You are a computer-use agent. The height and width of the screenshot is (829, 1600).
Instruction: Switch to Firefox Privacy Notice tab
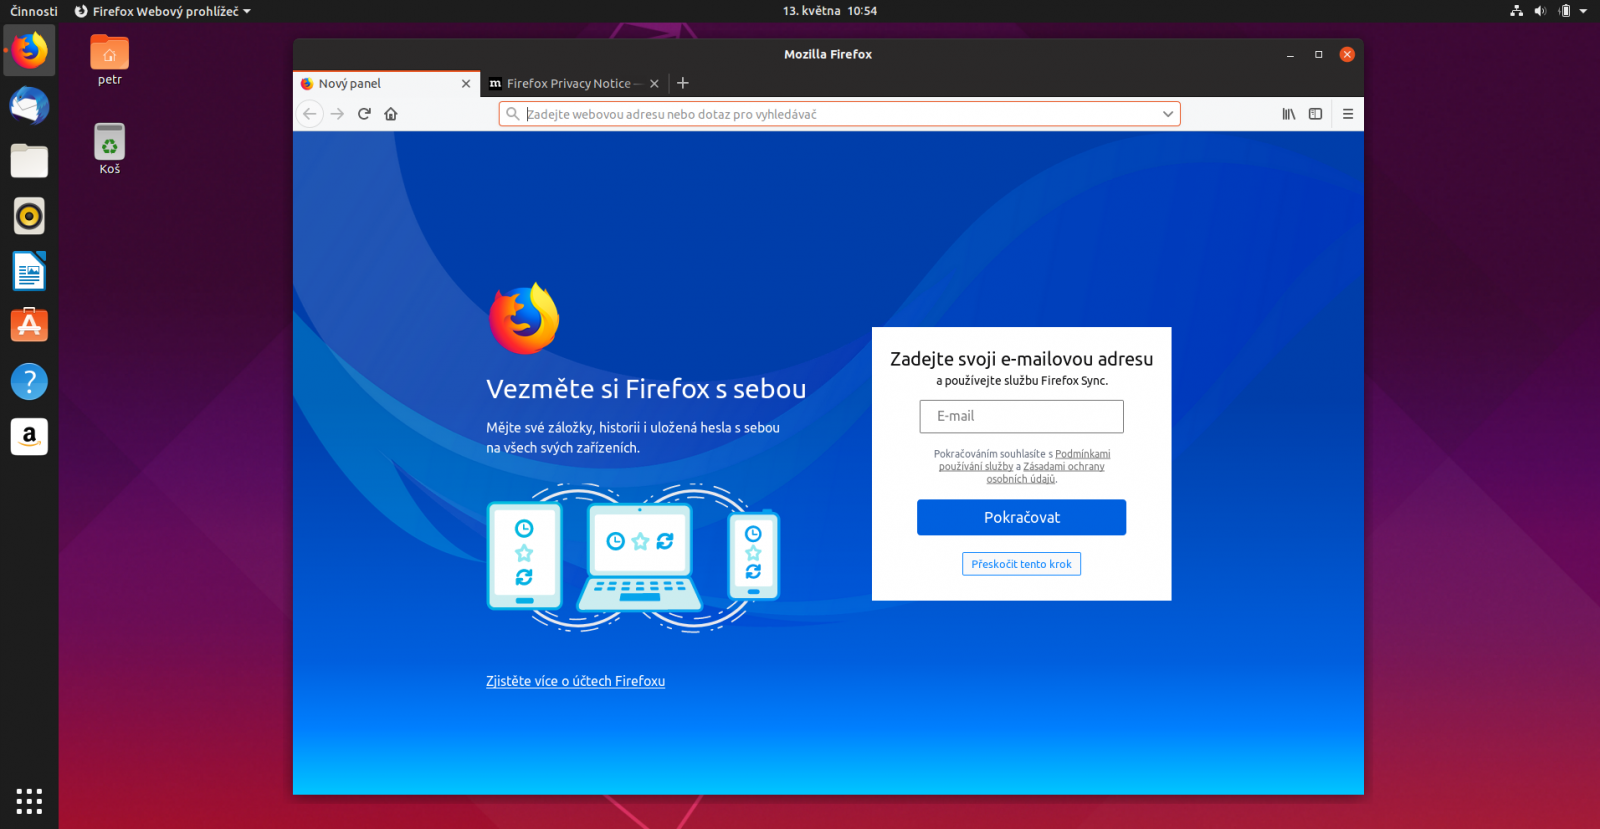point(574,84)
